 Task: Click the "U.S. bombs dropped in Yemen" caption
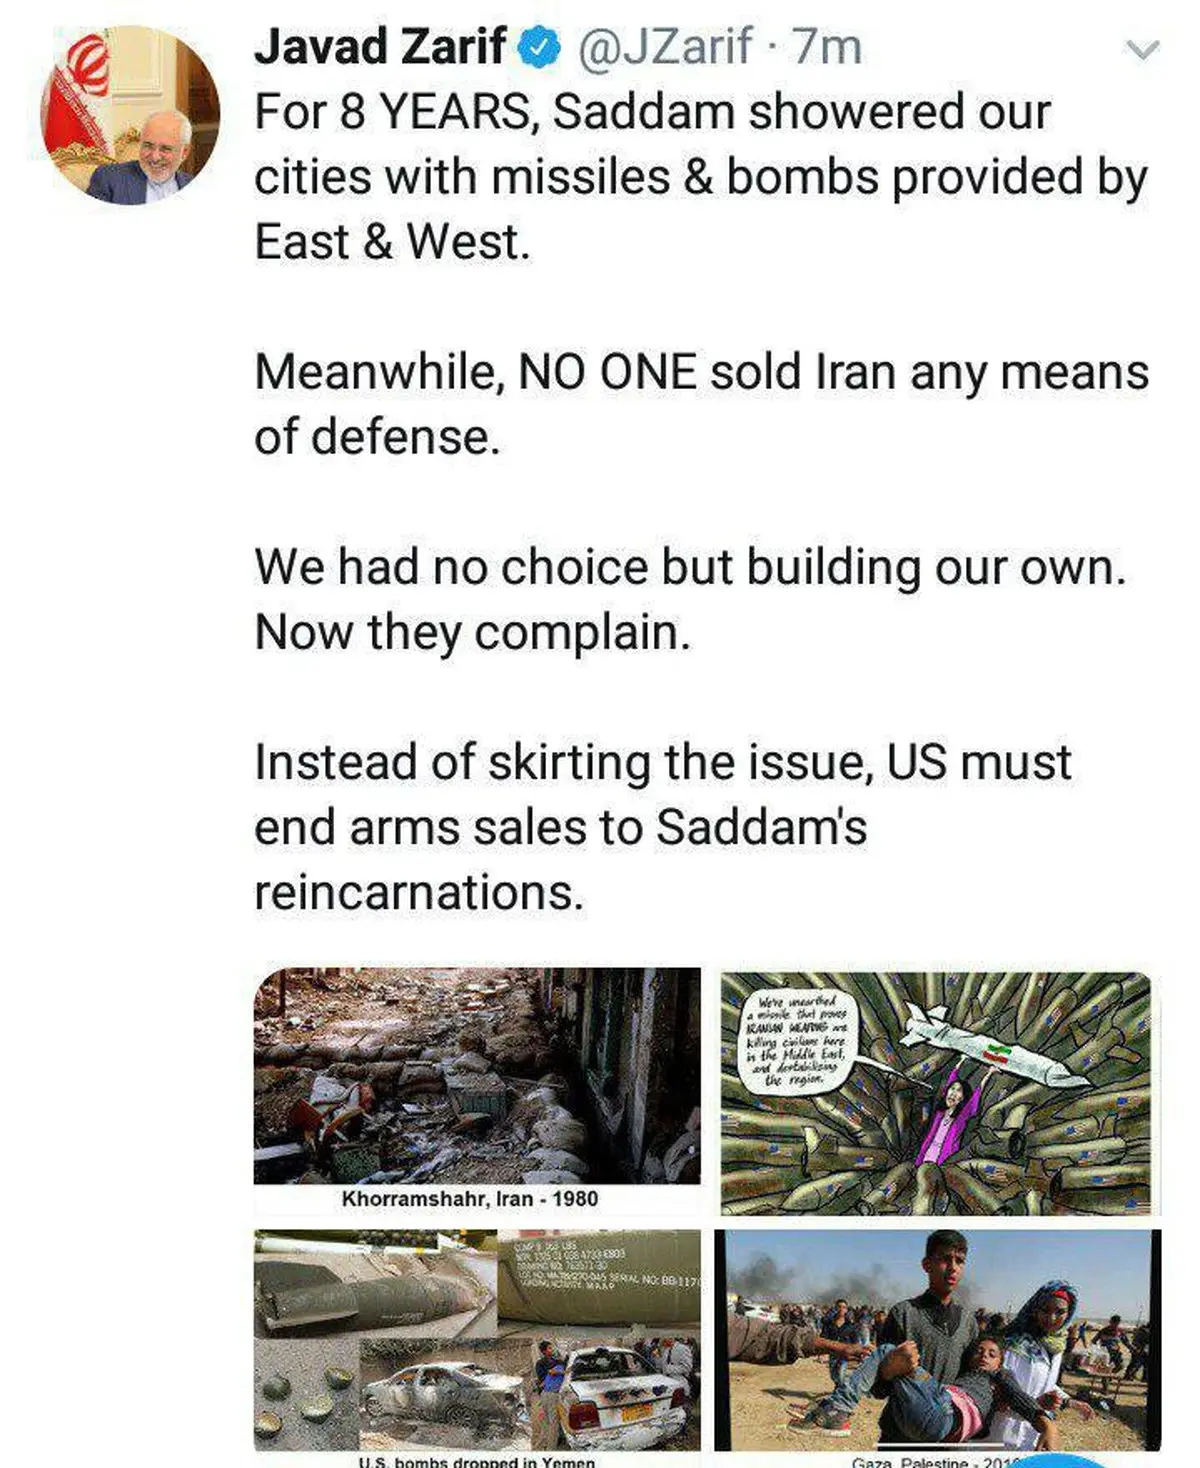[x=477, y=1461]
